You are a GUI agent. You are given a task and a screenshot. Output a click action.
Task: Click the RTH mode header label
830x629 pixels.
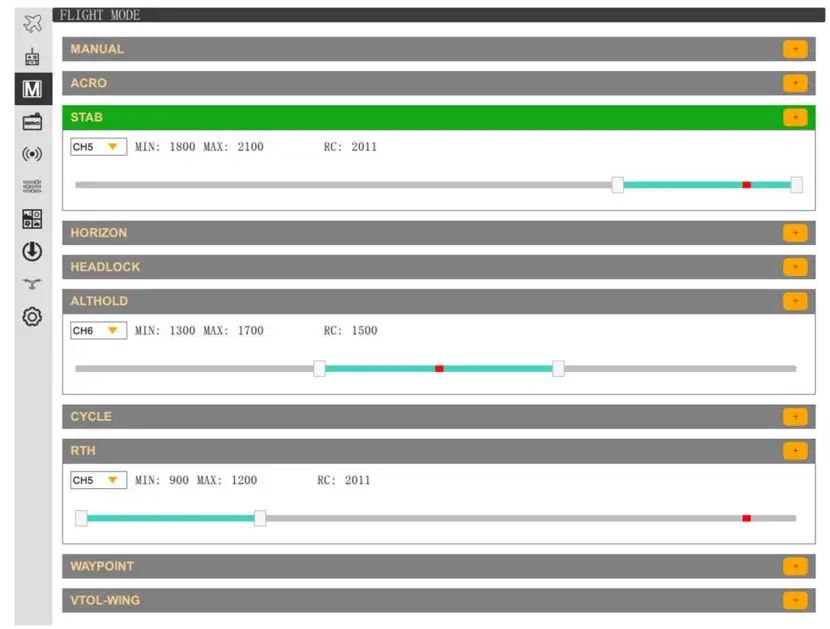[83, 451]
